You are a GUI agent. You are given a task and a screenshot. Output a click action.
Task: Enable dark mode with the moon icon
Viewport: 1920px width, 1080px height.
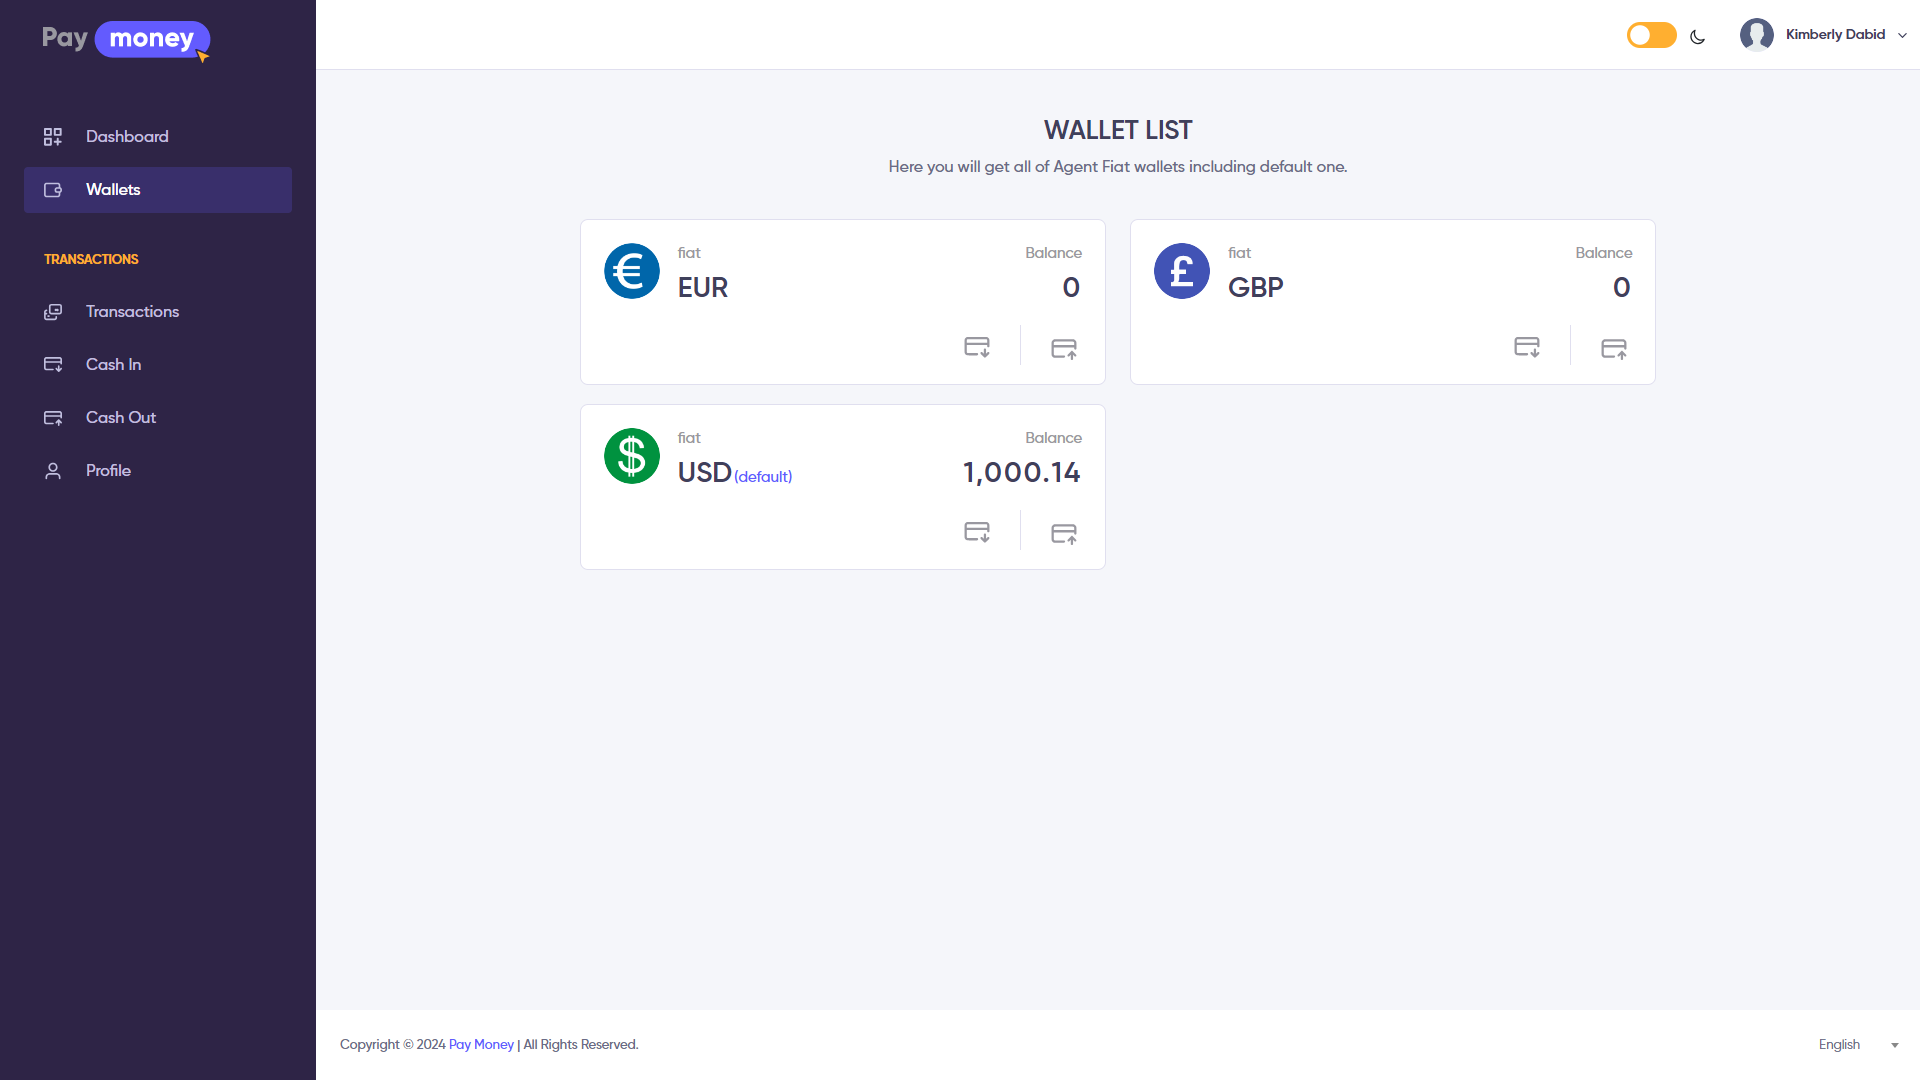pyautogui.click(x=1698, y=36)
